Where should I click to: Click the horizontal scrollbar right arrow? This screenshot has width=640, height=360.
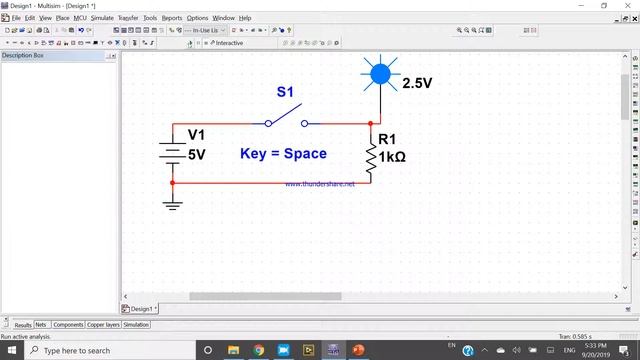pos(616,296)
